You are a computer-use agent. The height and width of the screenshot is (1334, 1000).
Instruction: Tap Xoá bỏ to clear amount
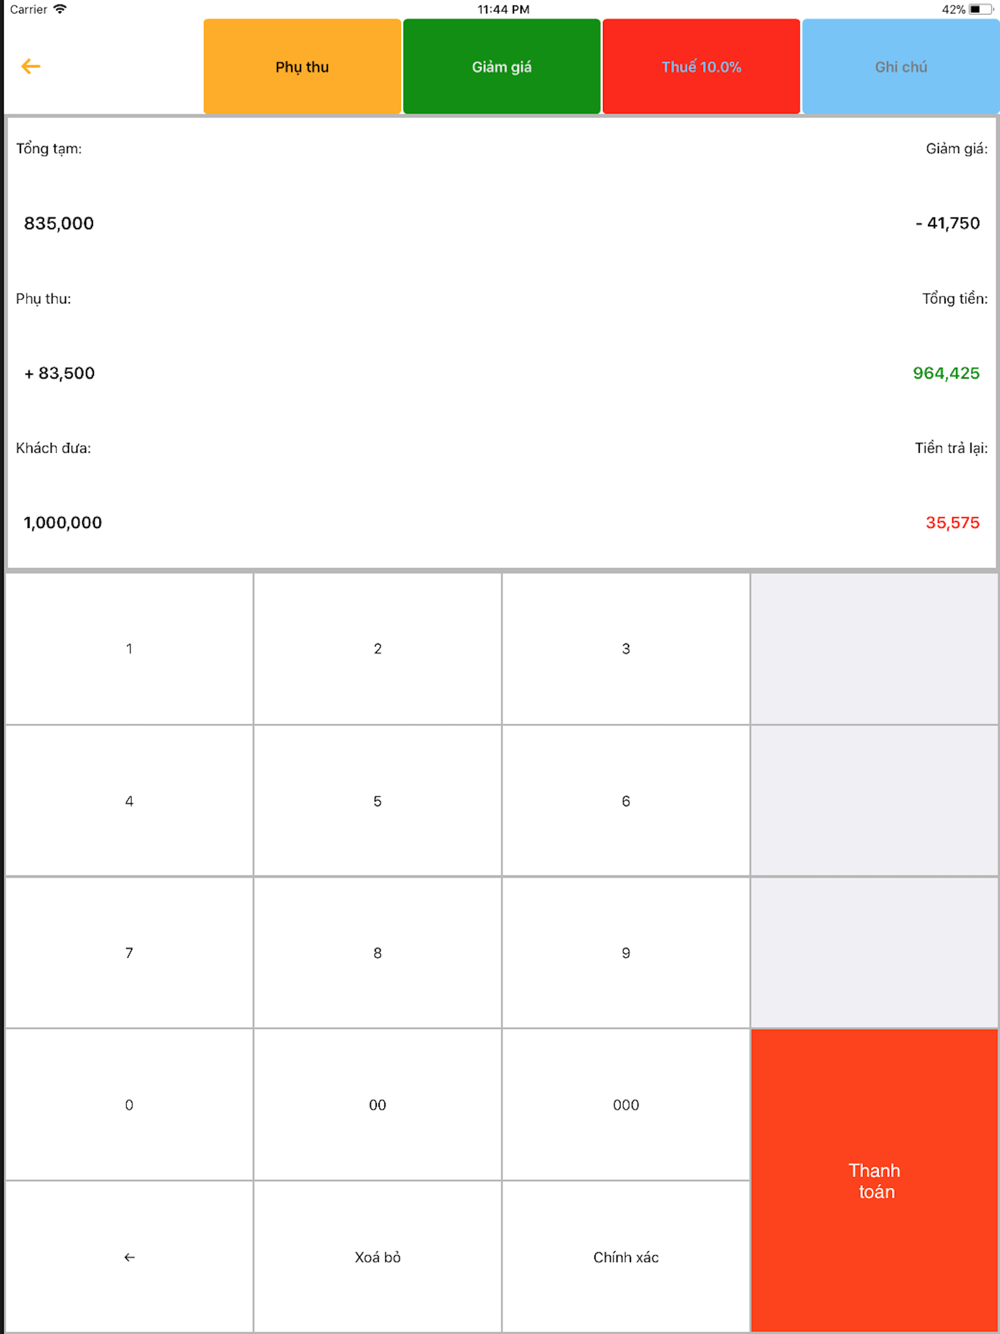(378, 1257)
